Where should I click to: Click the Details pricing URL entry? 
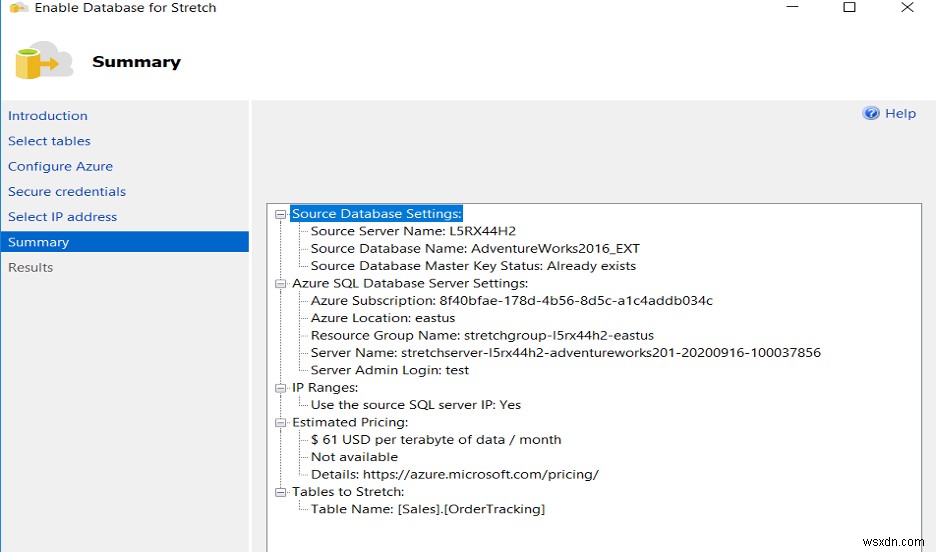pyautogui.click(x=454, y=475)
